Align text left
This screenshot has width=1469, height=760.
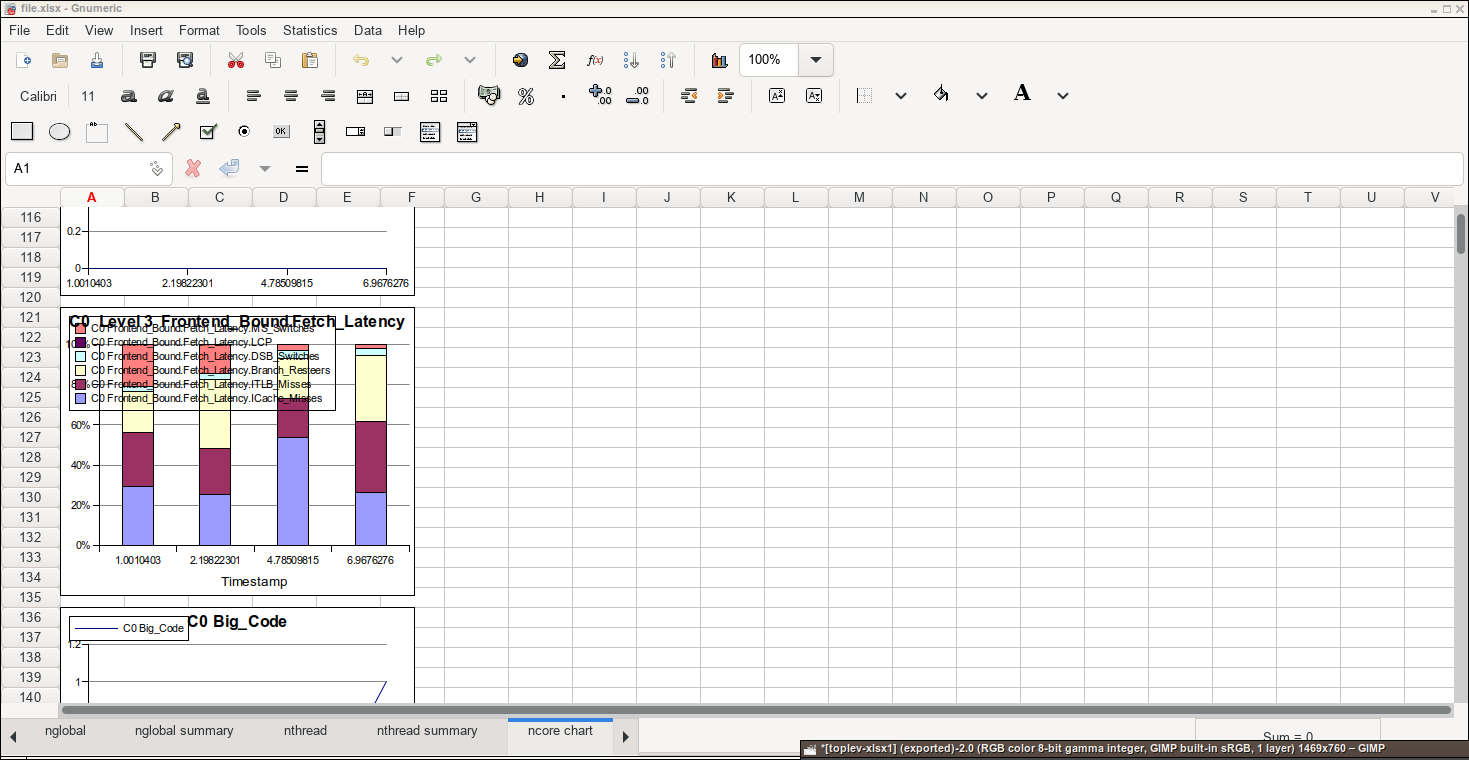pos(254,96)
